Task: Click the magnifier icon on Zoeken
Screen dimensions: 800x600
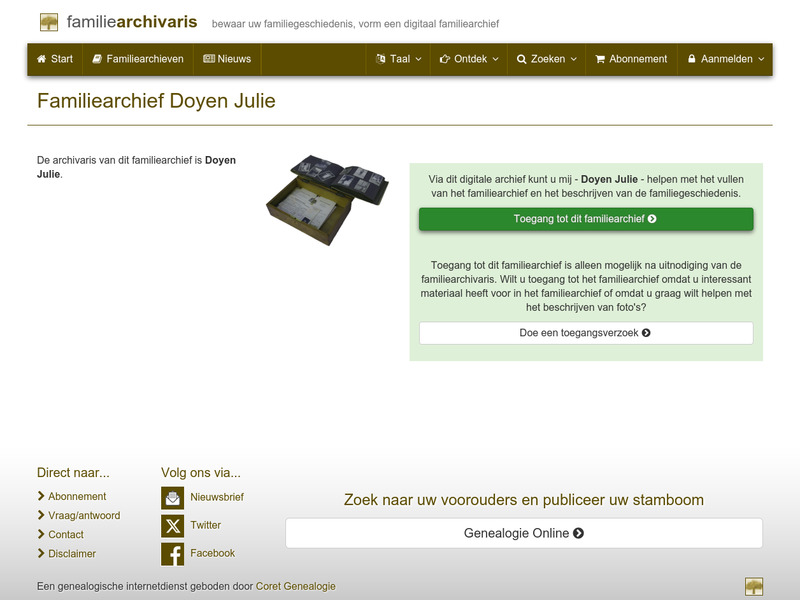Action: [x=524, y=59]
